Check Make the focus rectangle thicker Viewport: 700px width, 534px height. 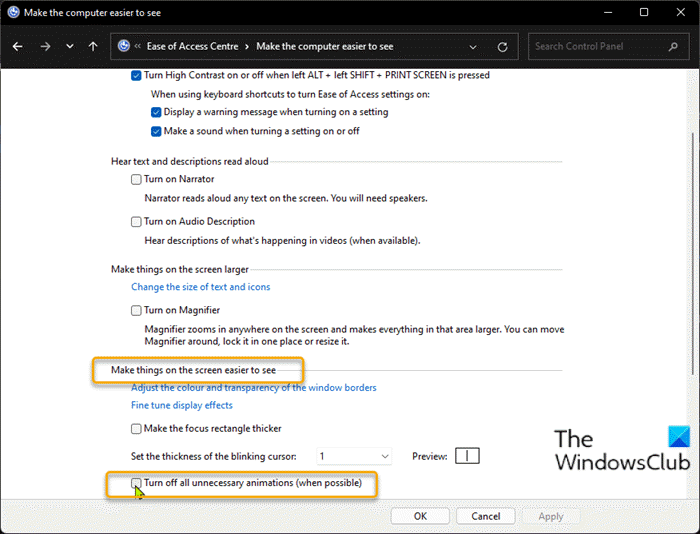coord(136,429)
